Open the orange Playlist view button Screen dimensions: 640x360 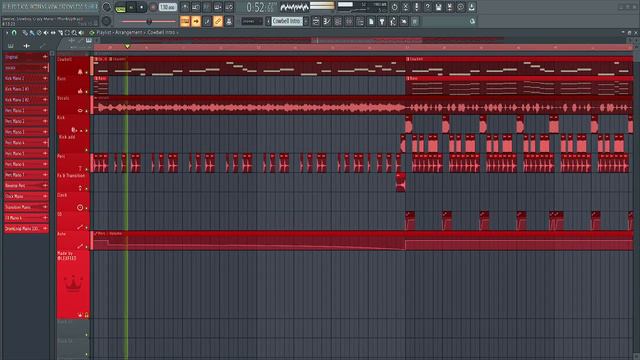[185, 21]
